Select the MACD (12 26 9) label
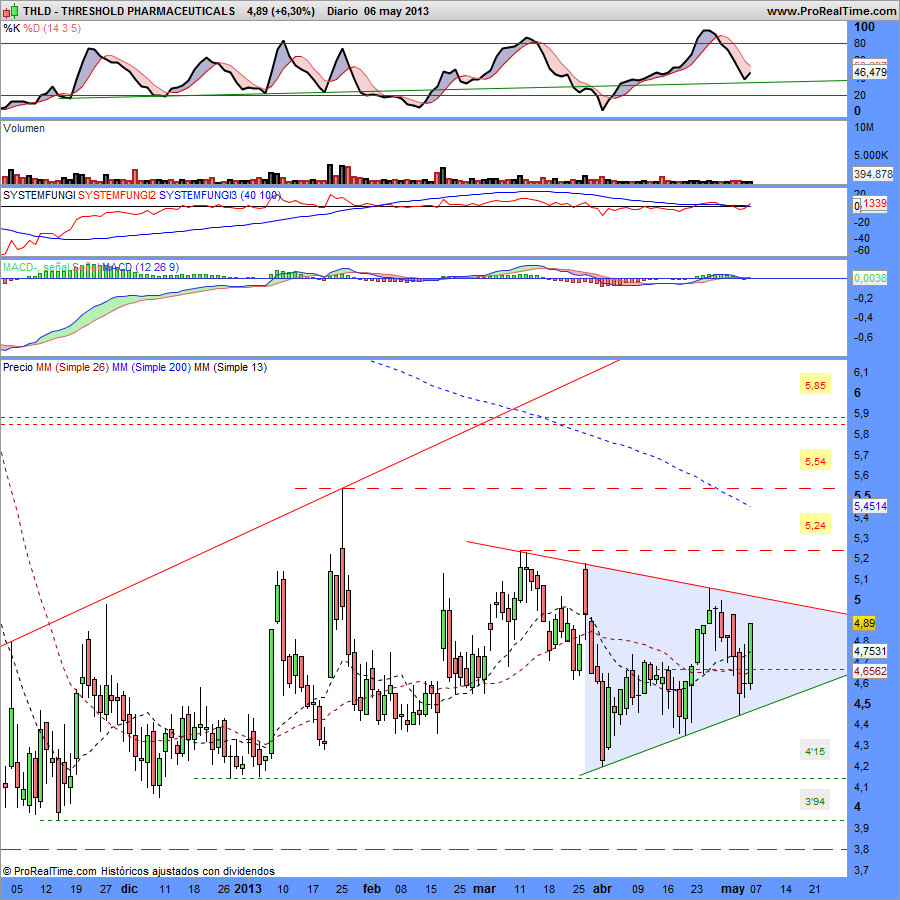The height and width of the screenshot is (900, 900). click(141, 267)
